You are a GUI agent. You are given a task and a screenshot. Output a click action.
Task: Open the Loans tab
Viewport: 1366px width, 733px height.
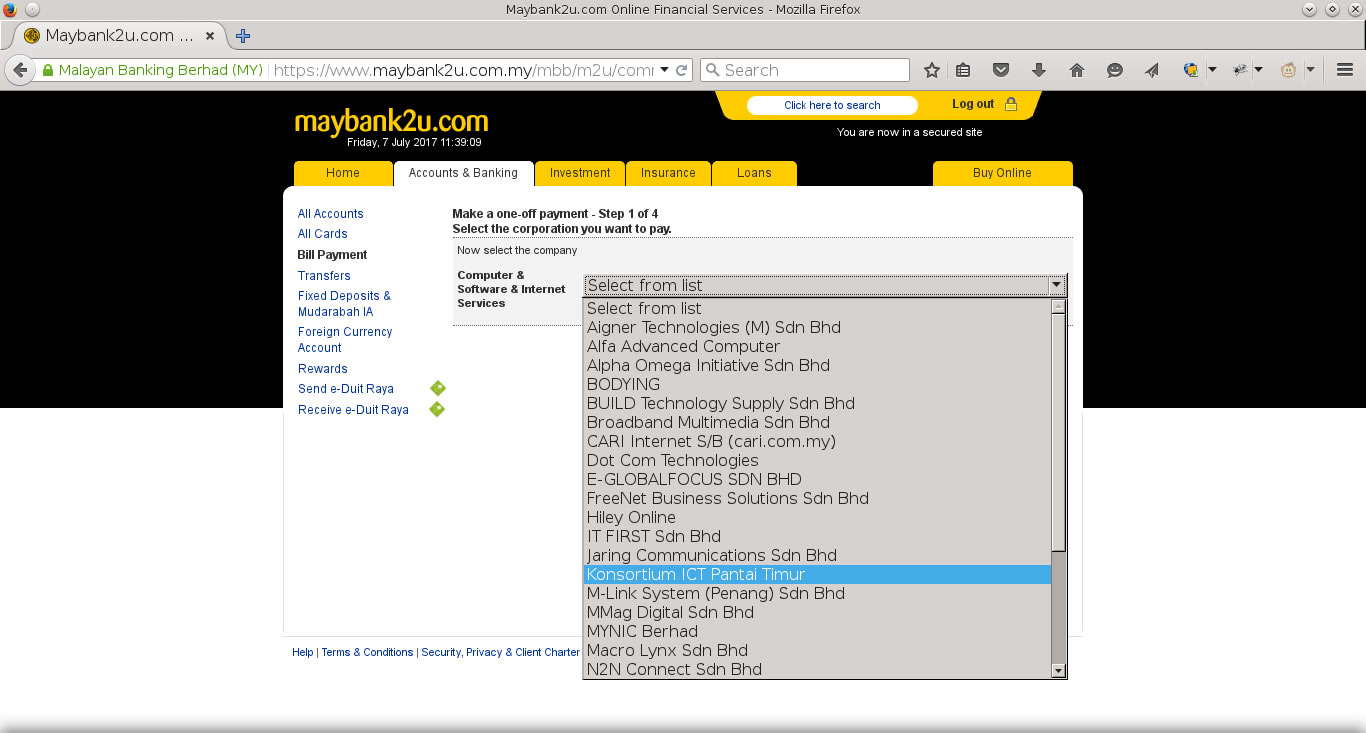(x=754, y=173)
